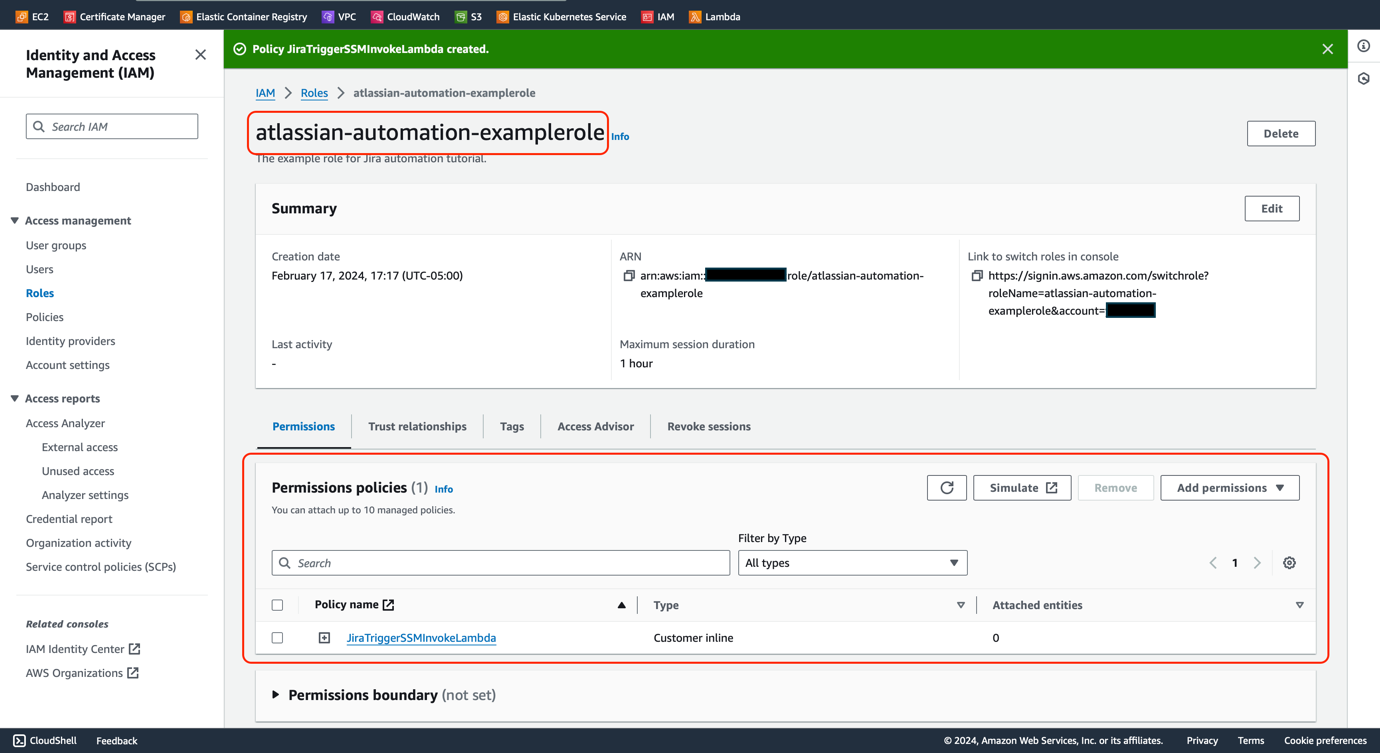The height and width of the screenshot is (753, 1380).
Task: Open permissions table settings gear
Action: point(1289,563)
